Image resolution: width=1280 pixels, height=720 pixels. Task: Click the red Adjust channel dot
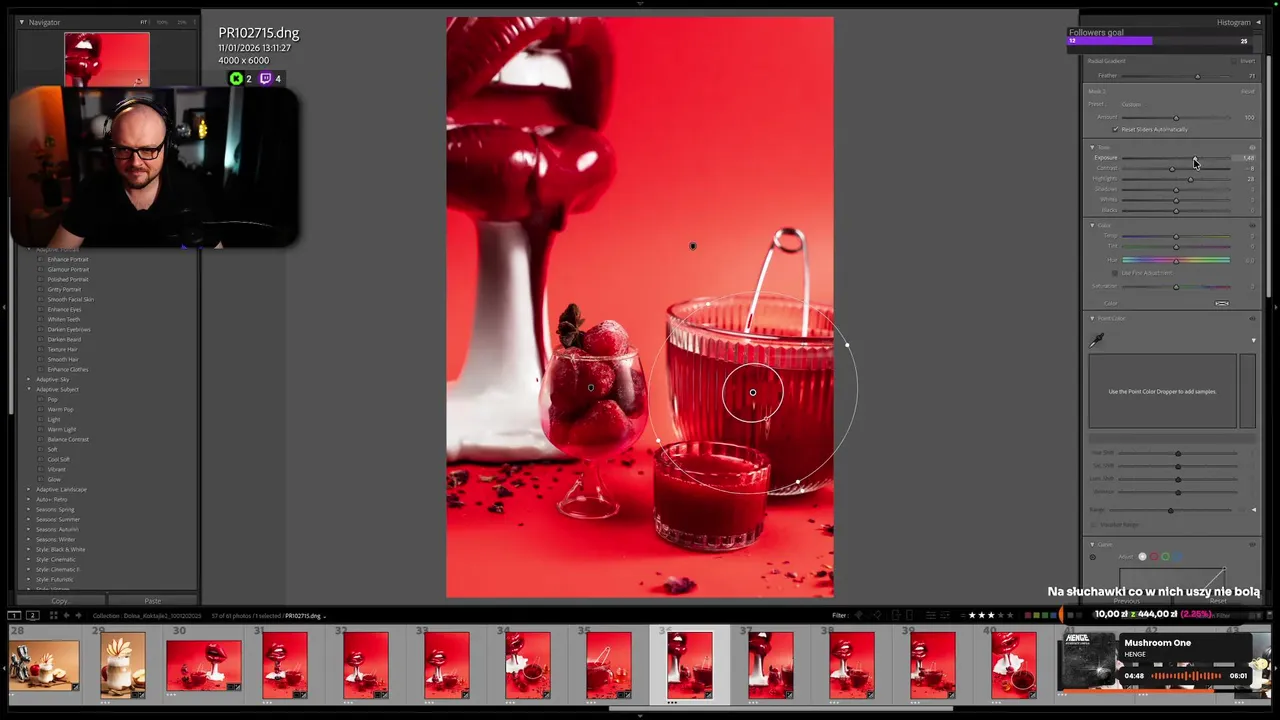[x=1153, y=556]
